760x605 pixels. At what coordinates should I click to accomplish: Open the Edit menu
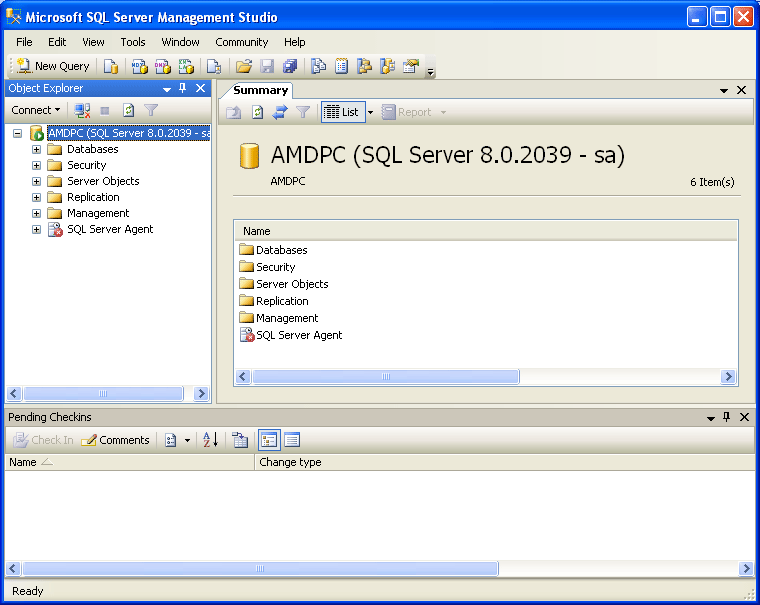[57, 42]
